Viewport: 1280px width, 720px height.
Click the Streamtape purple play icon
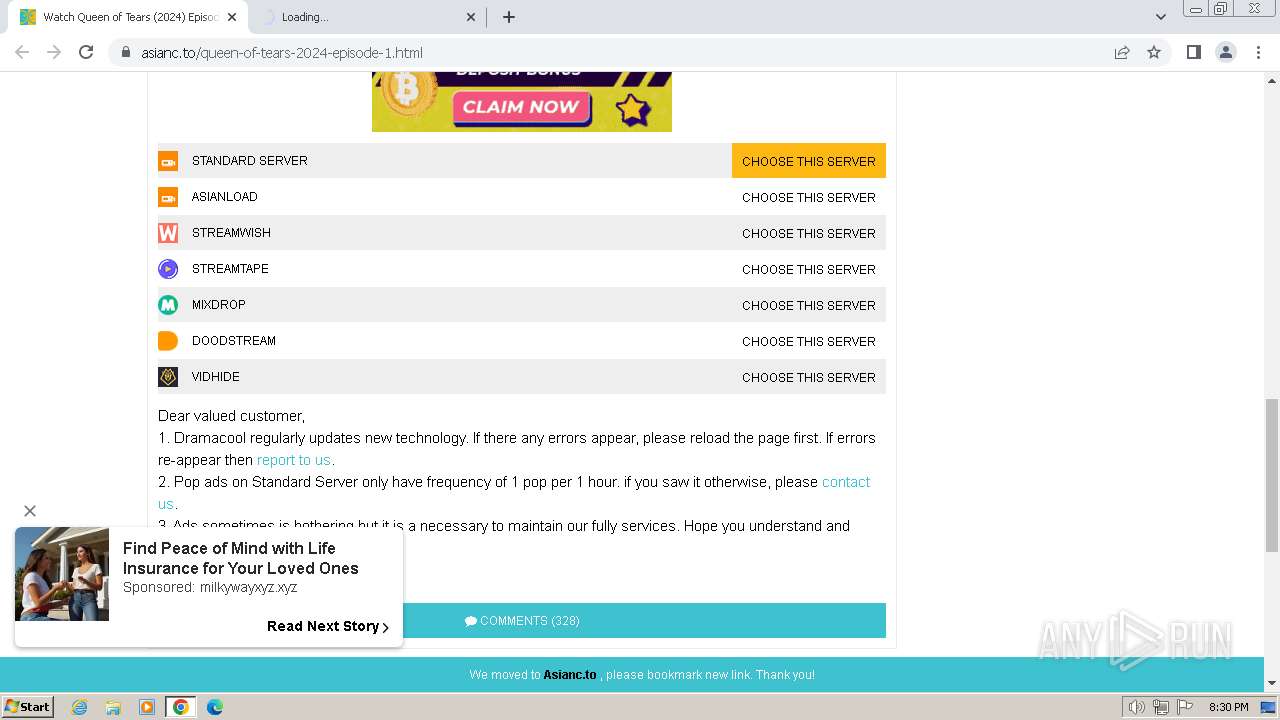pos(168,269)
